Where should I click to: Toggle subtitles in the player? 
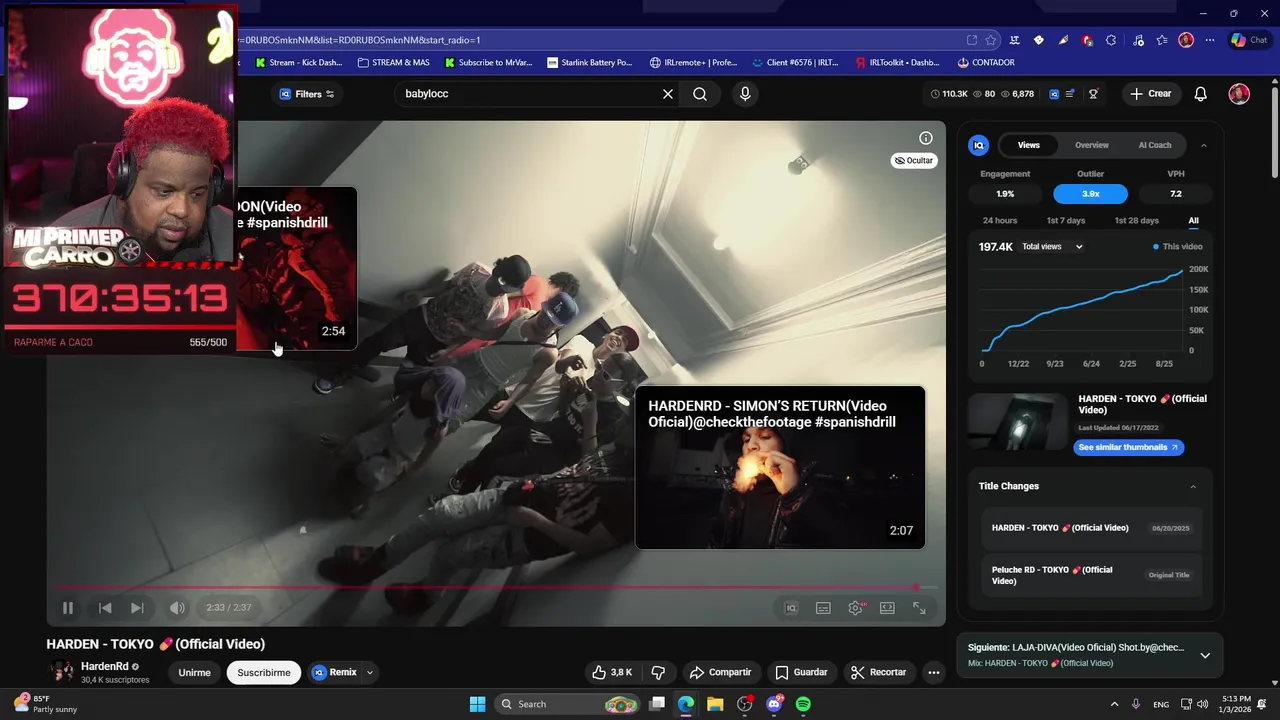823,608
